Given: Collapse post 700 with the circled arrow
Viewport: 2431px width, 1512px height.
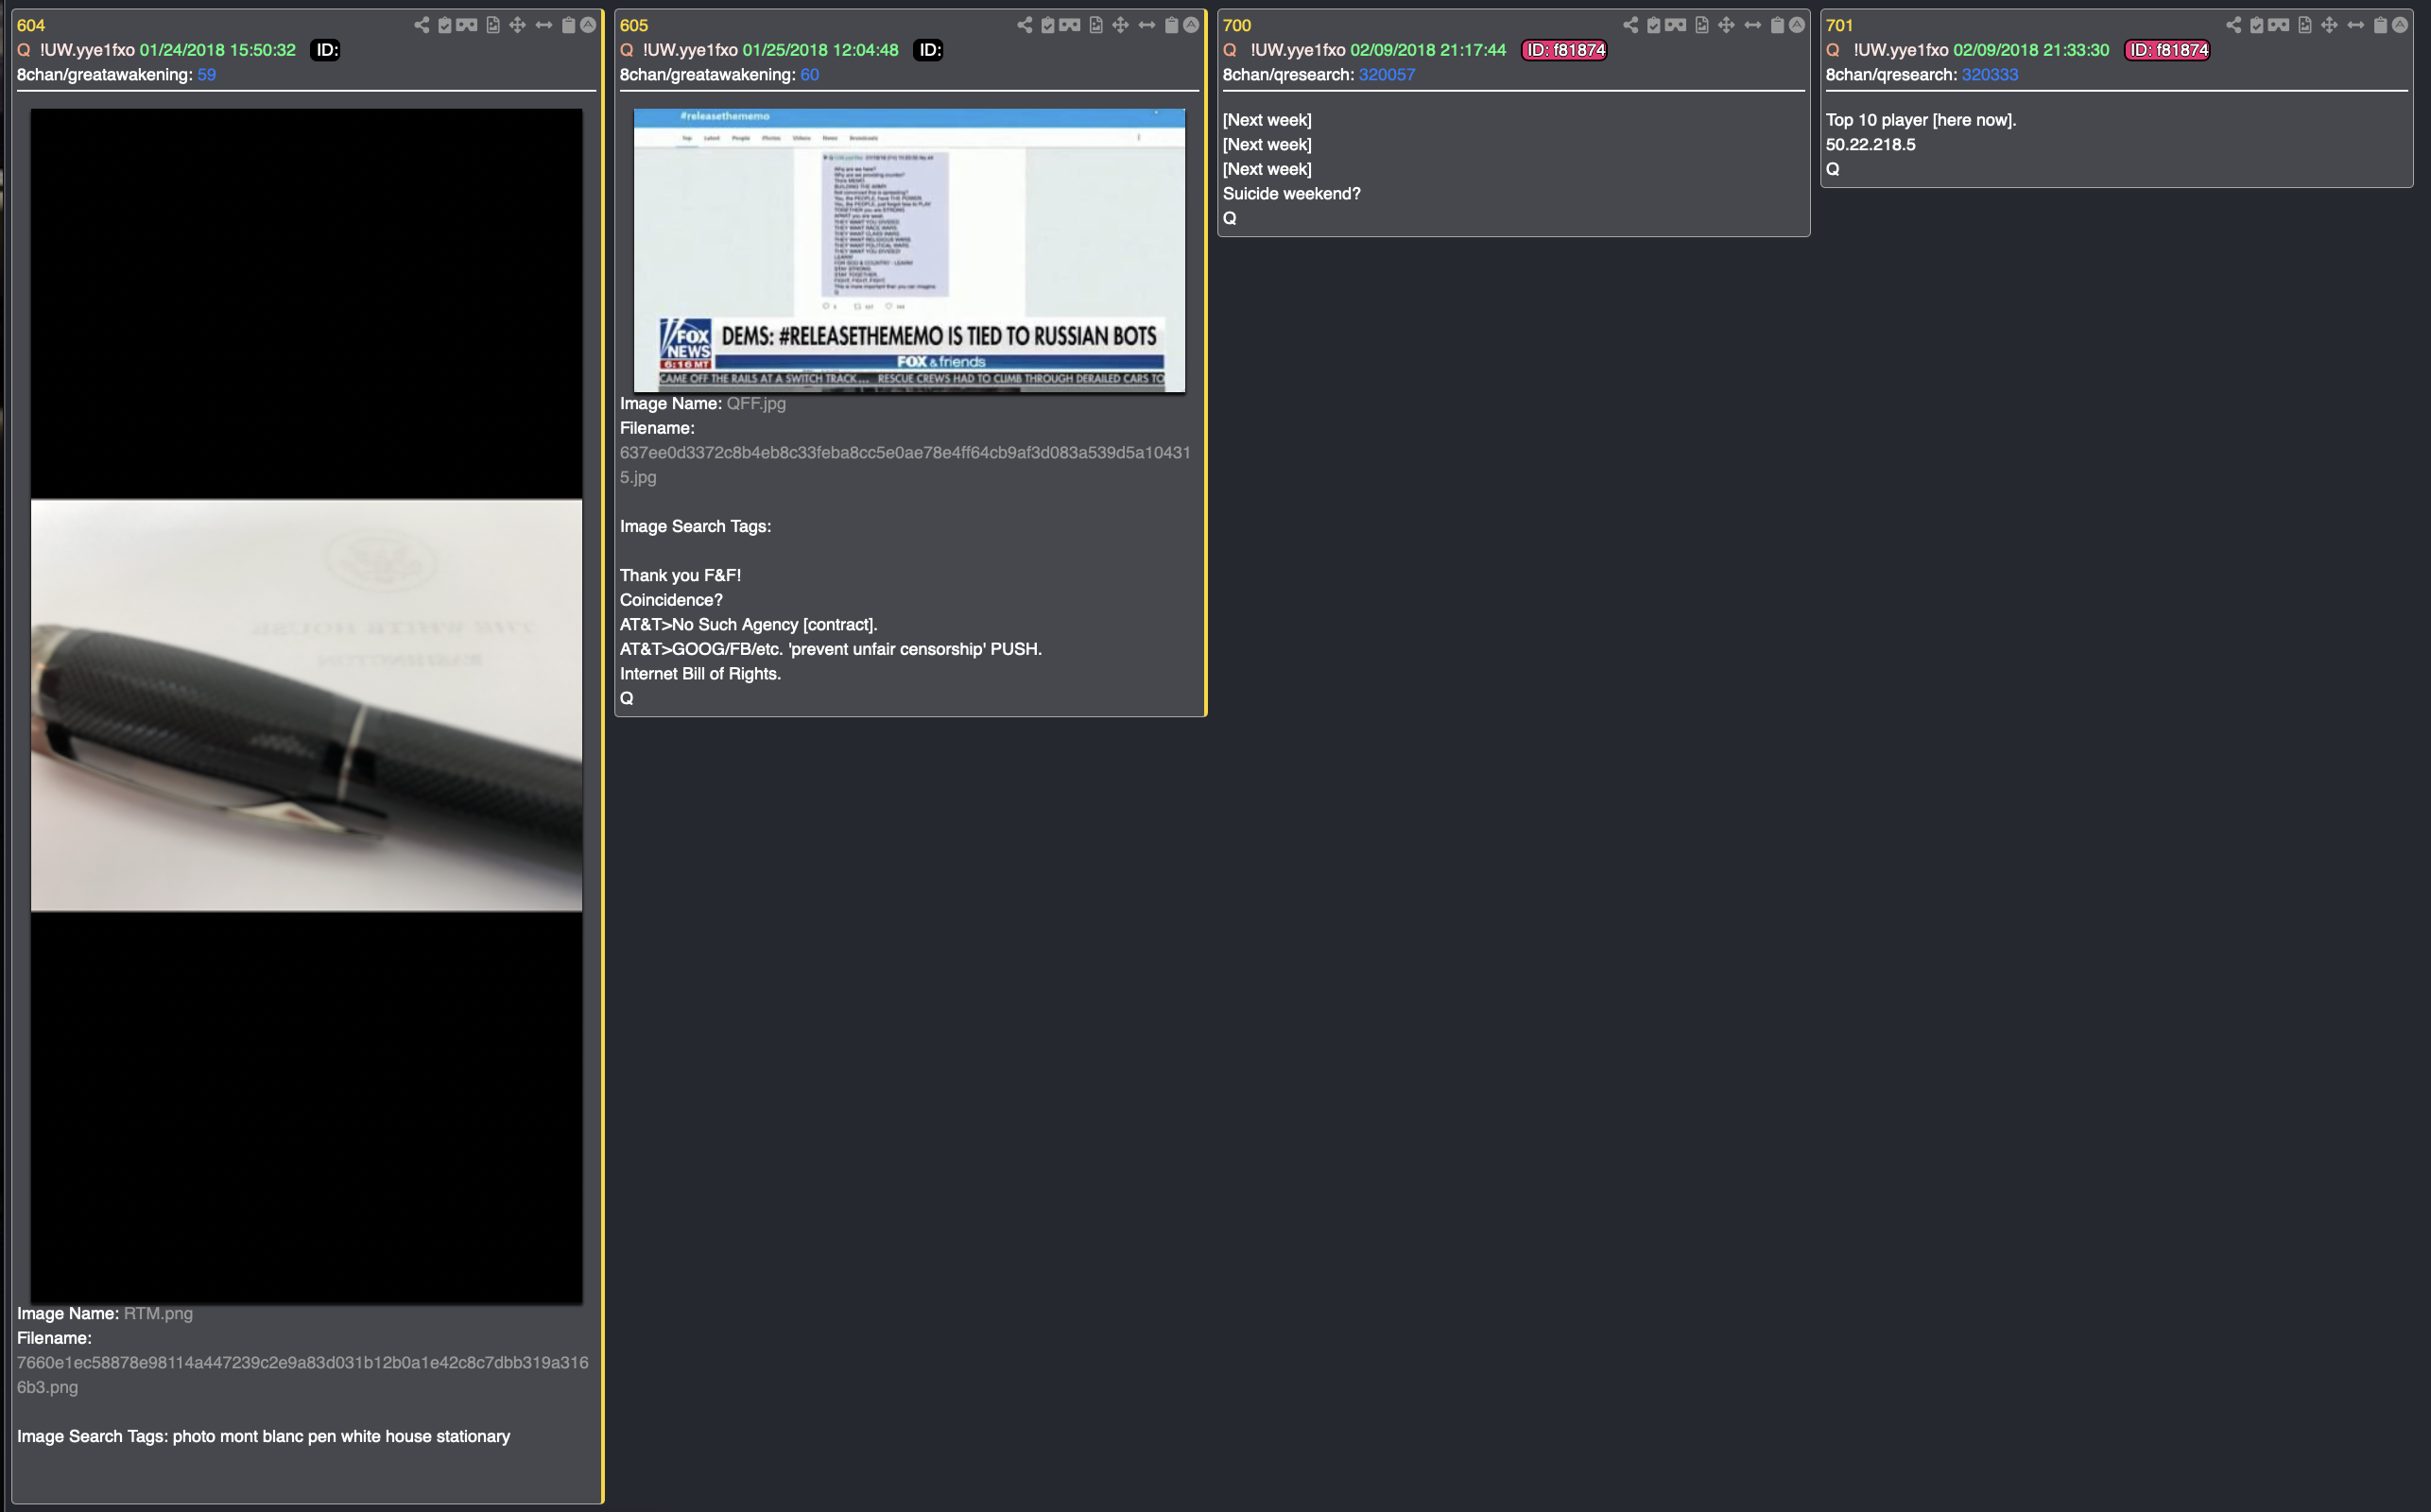Looking at the screenshot, I should coord(1797,25).
